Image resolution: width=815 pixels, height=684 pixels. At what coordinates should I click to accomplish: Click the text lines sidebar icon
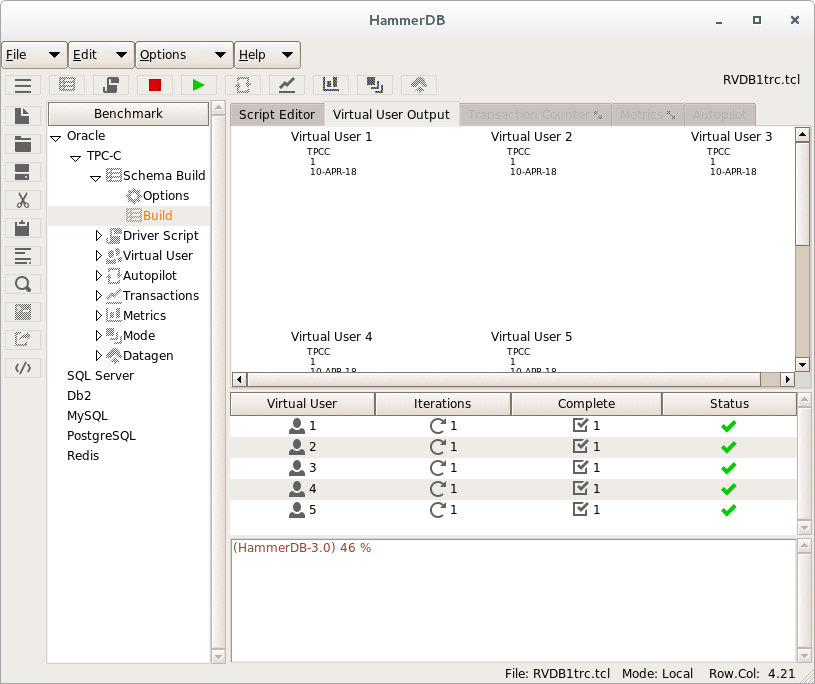pyautogui.click(x=23, y=256)
